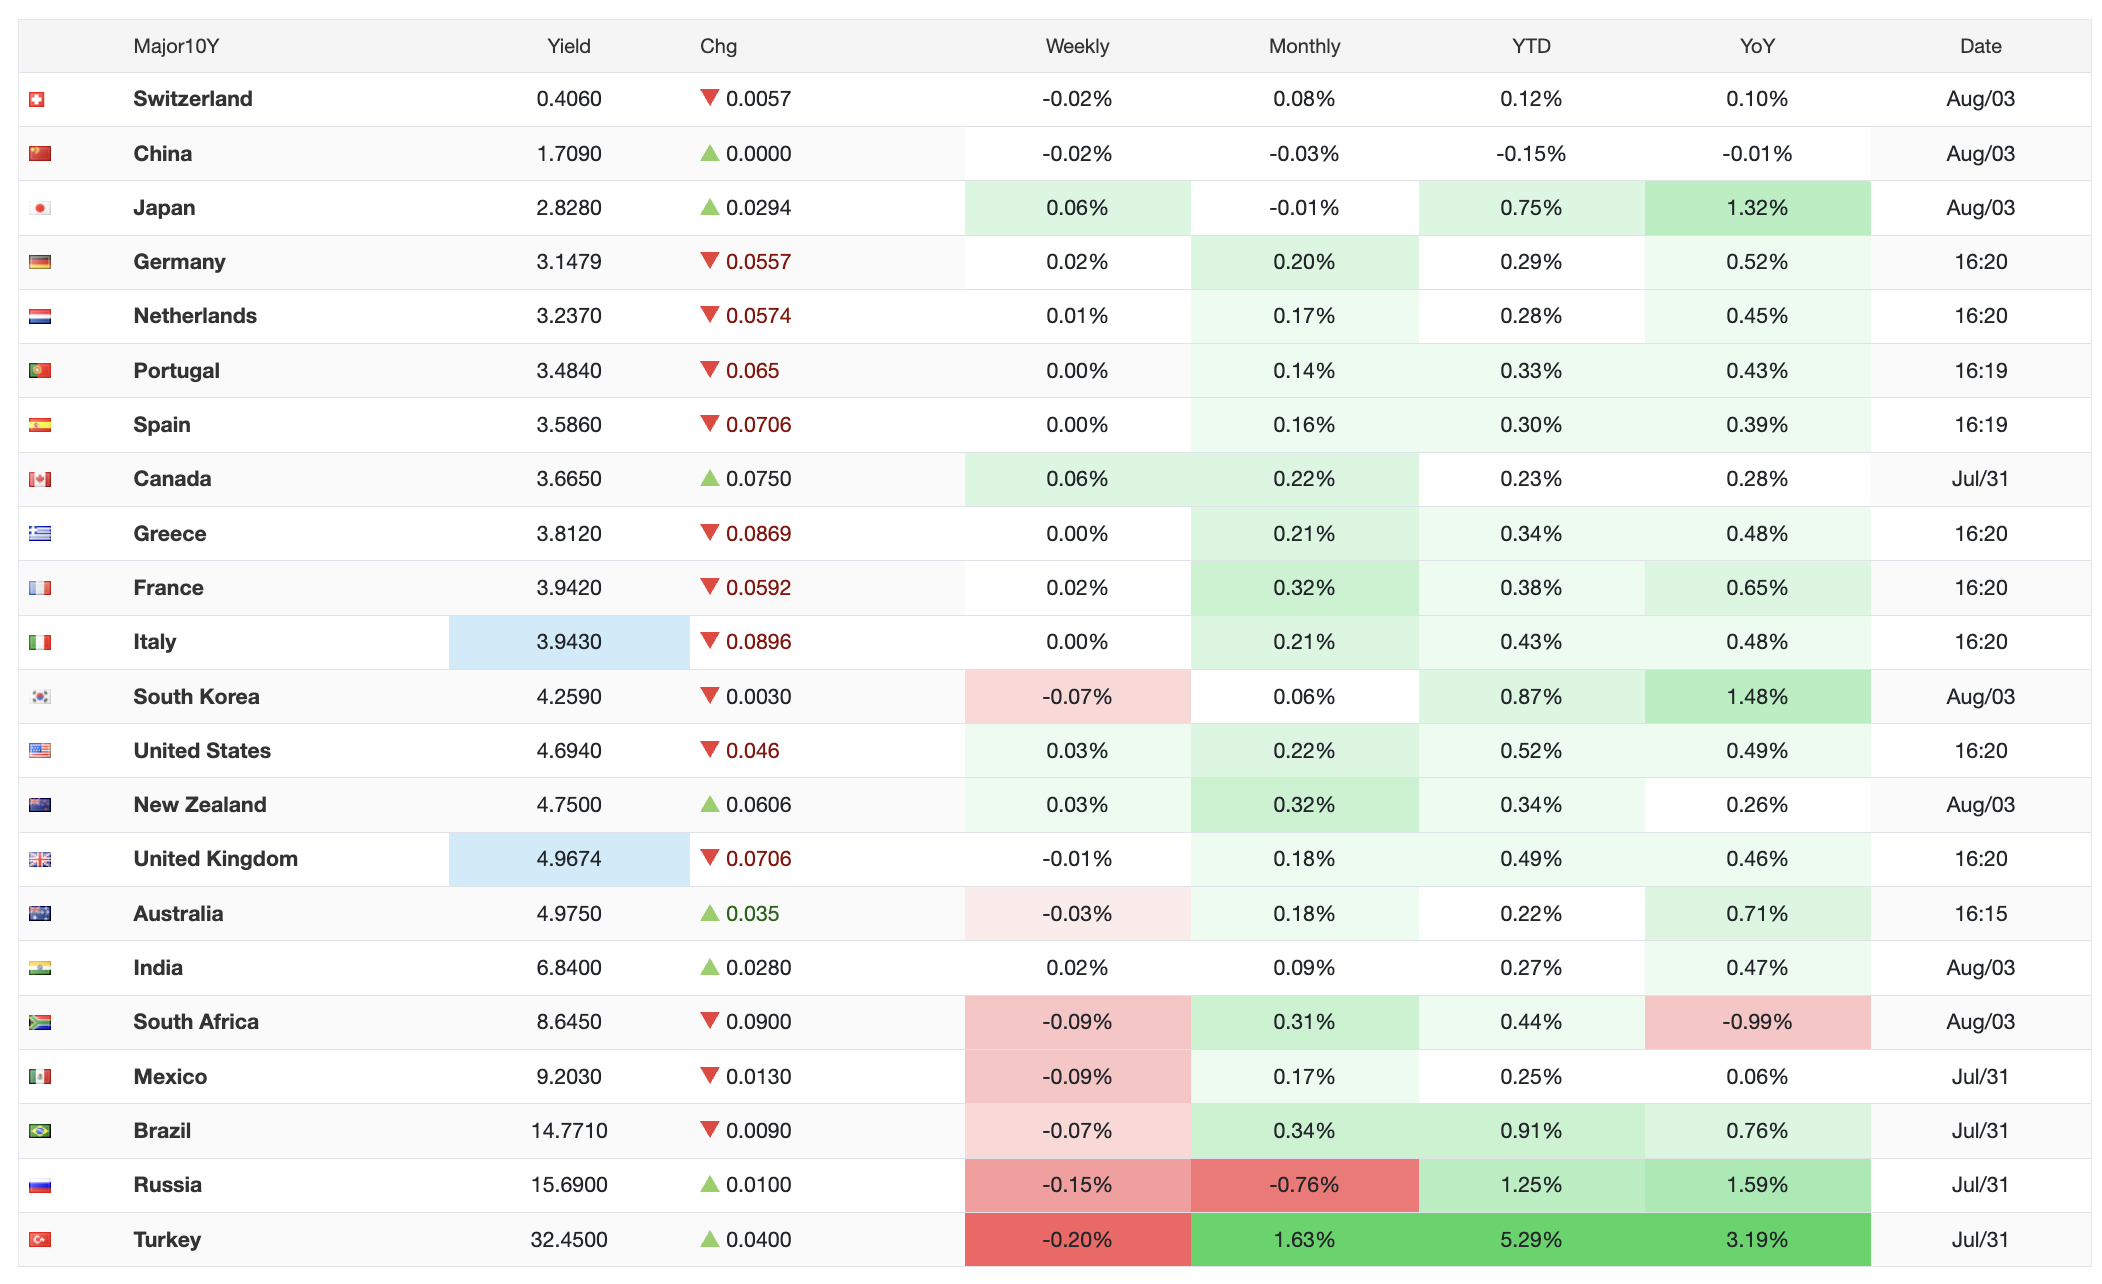Click the Japan flag icon

pos(40,208)
